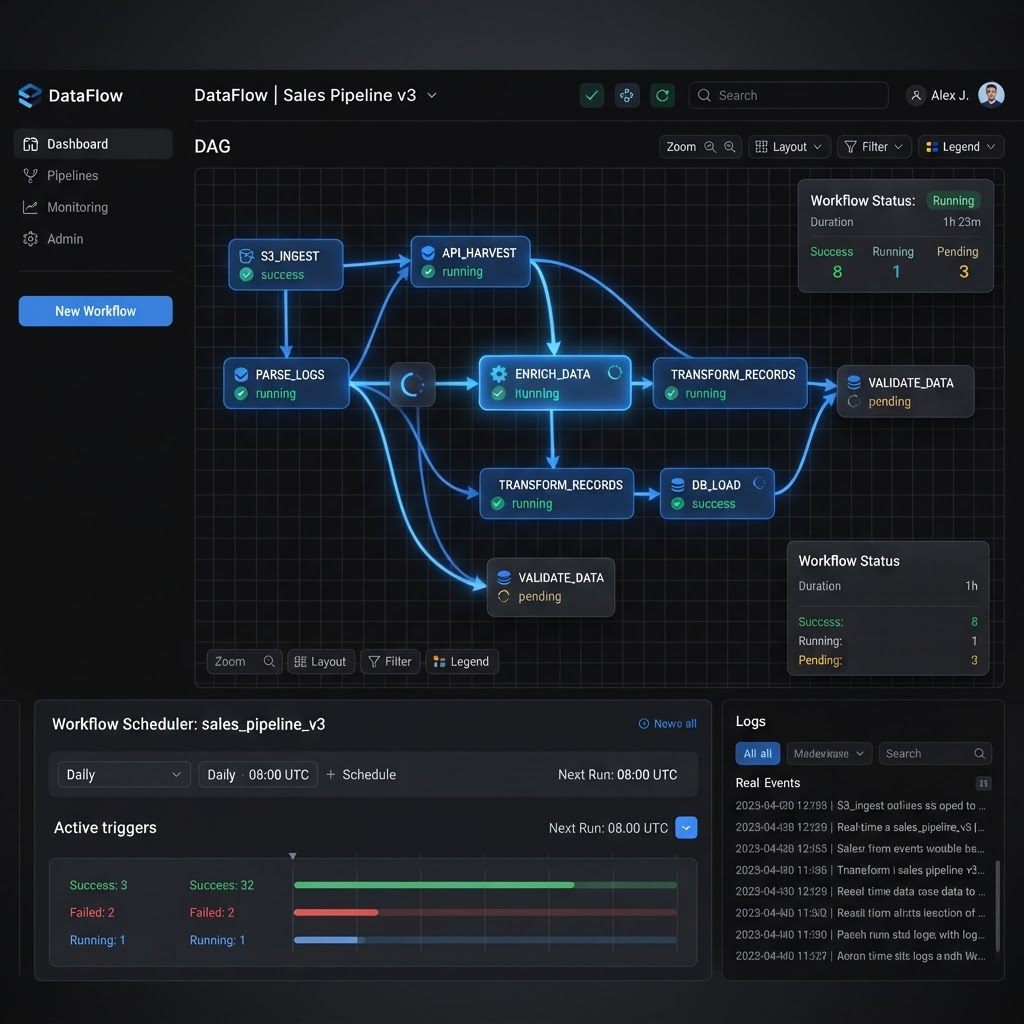The image size is (1024, 1024).
Task: Click the Running workflow status badge
Action: point(953,200)
